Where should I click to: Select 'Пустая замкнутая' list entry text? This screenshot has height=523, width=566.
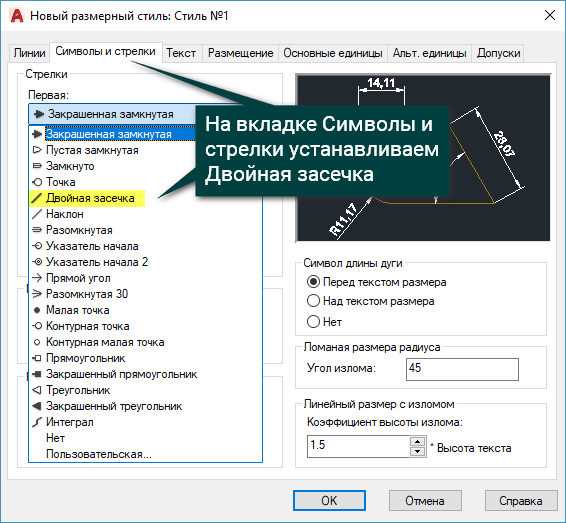point(92,150)
